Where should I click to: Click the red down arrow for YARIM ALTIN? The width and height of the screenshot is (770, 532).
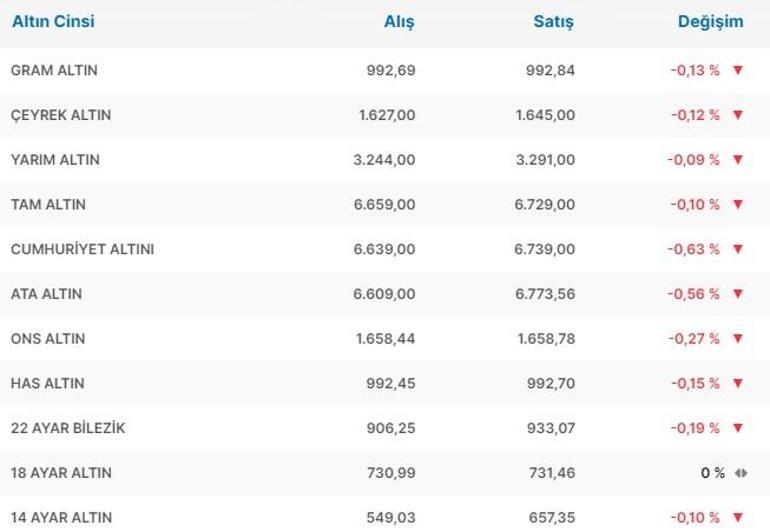tap(738, 160)
